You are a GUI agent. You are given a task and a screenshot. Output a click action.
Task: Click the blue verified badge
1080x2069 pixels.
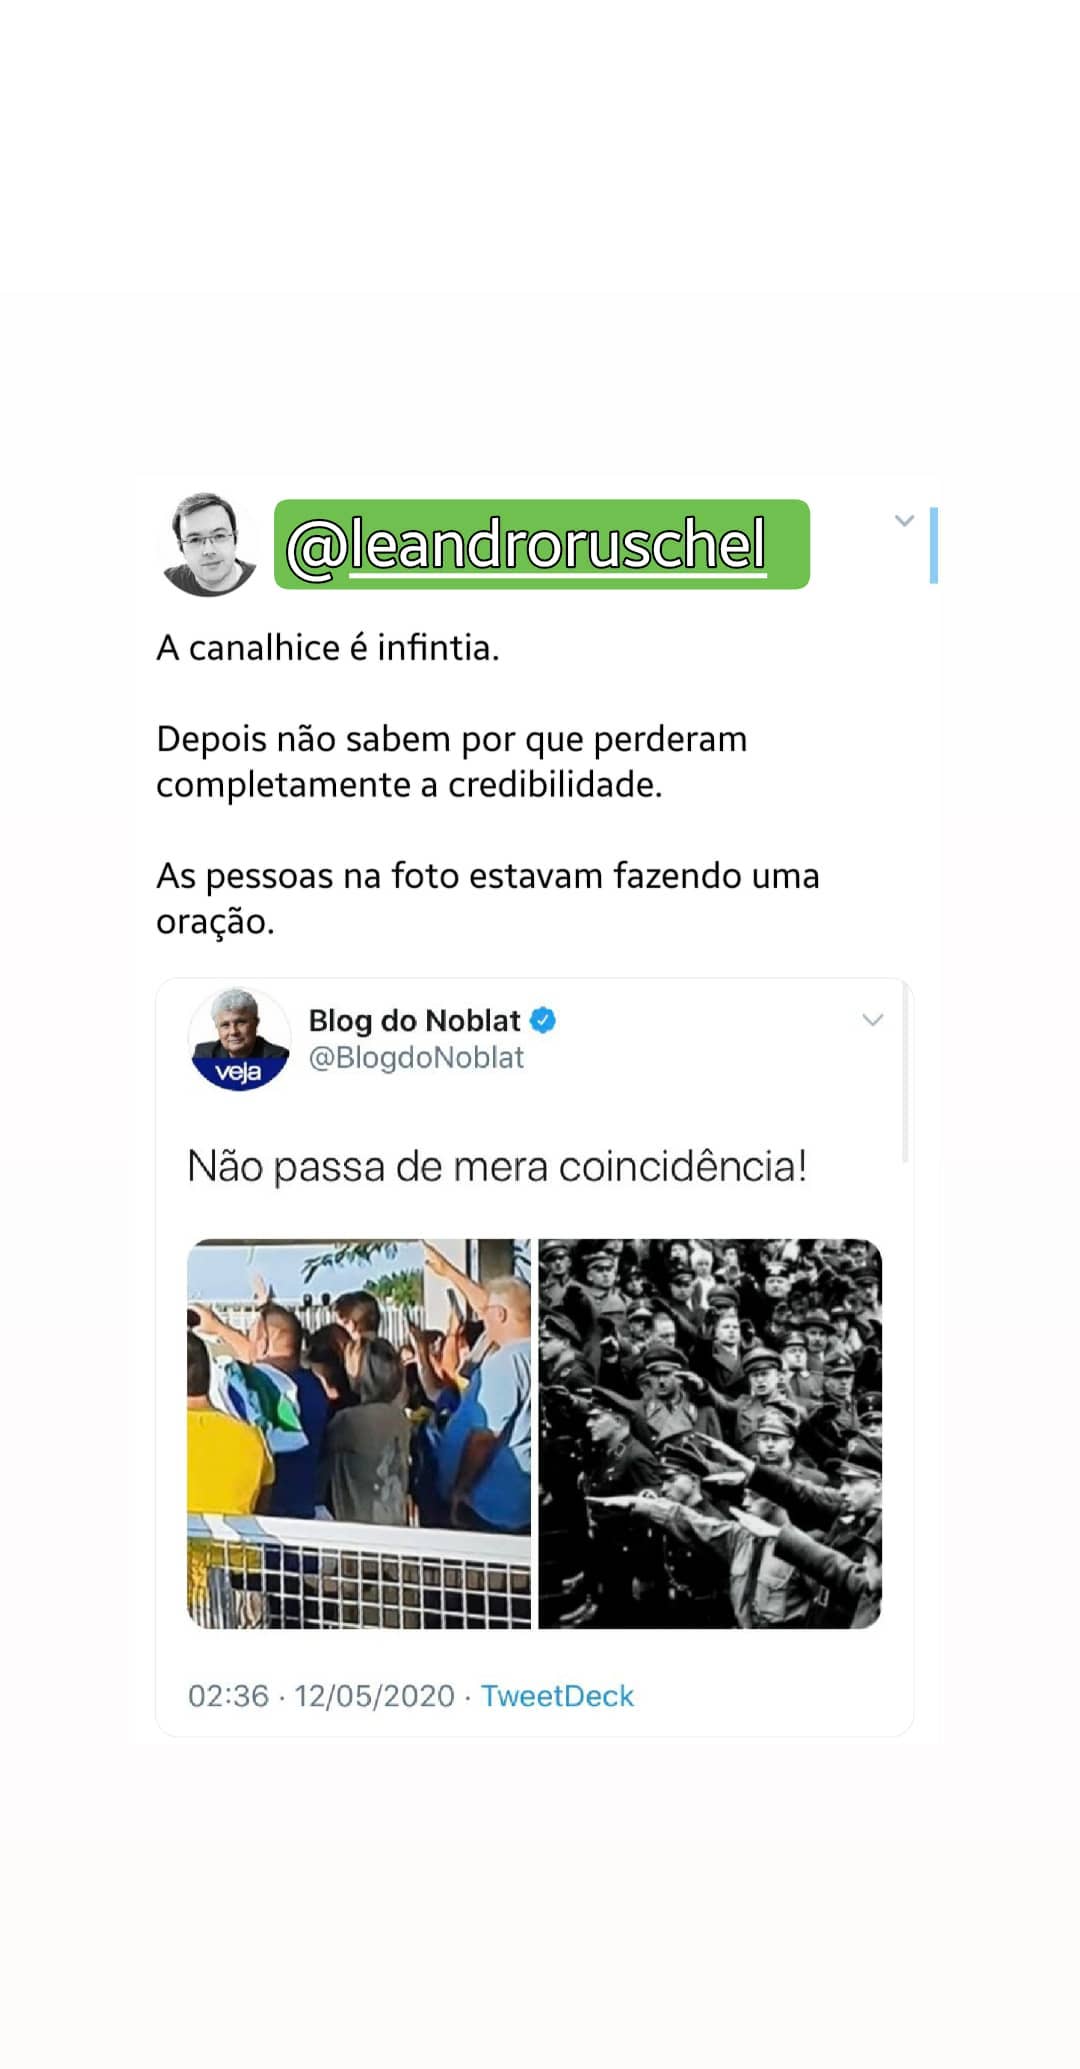pos(543,1020)
